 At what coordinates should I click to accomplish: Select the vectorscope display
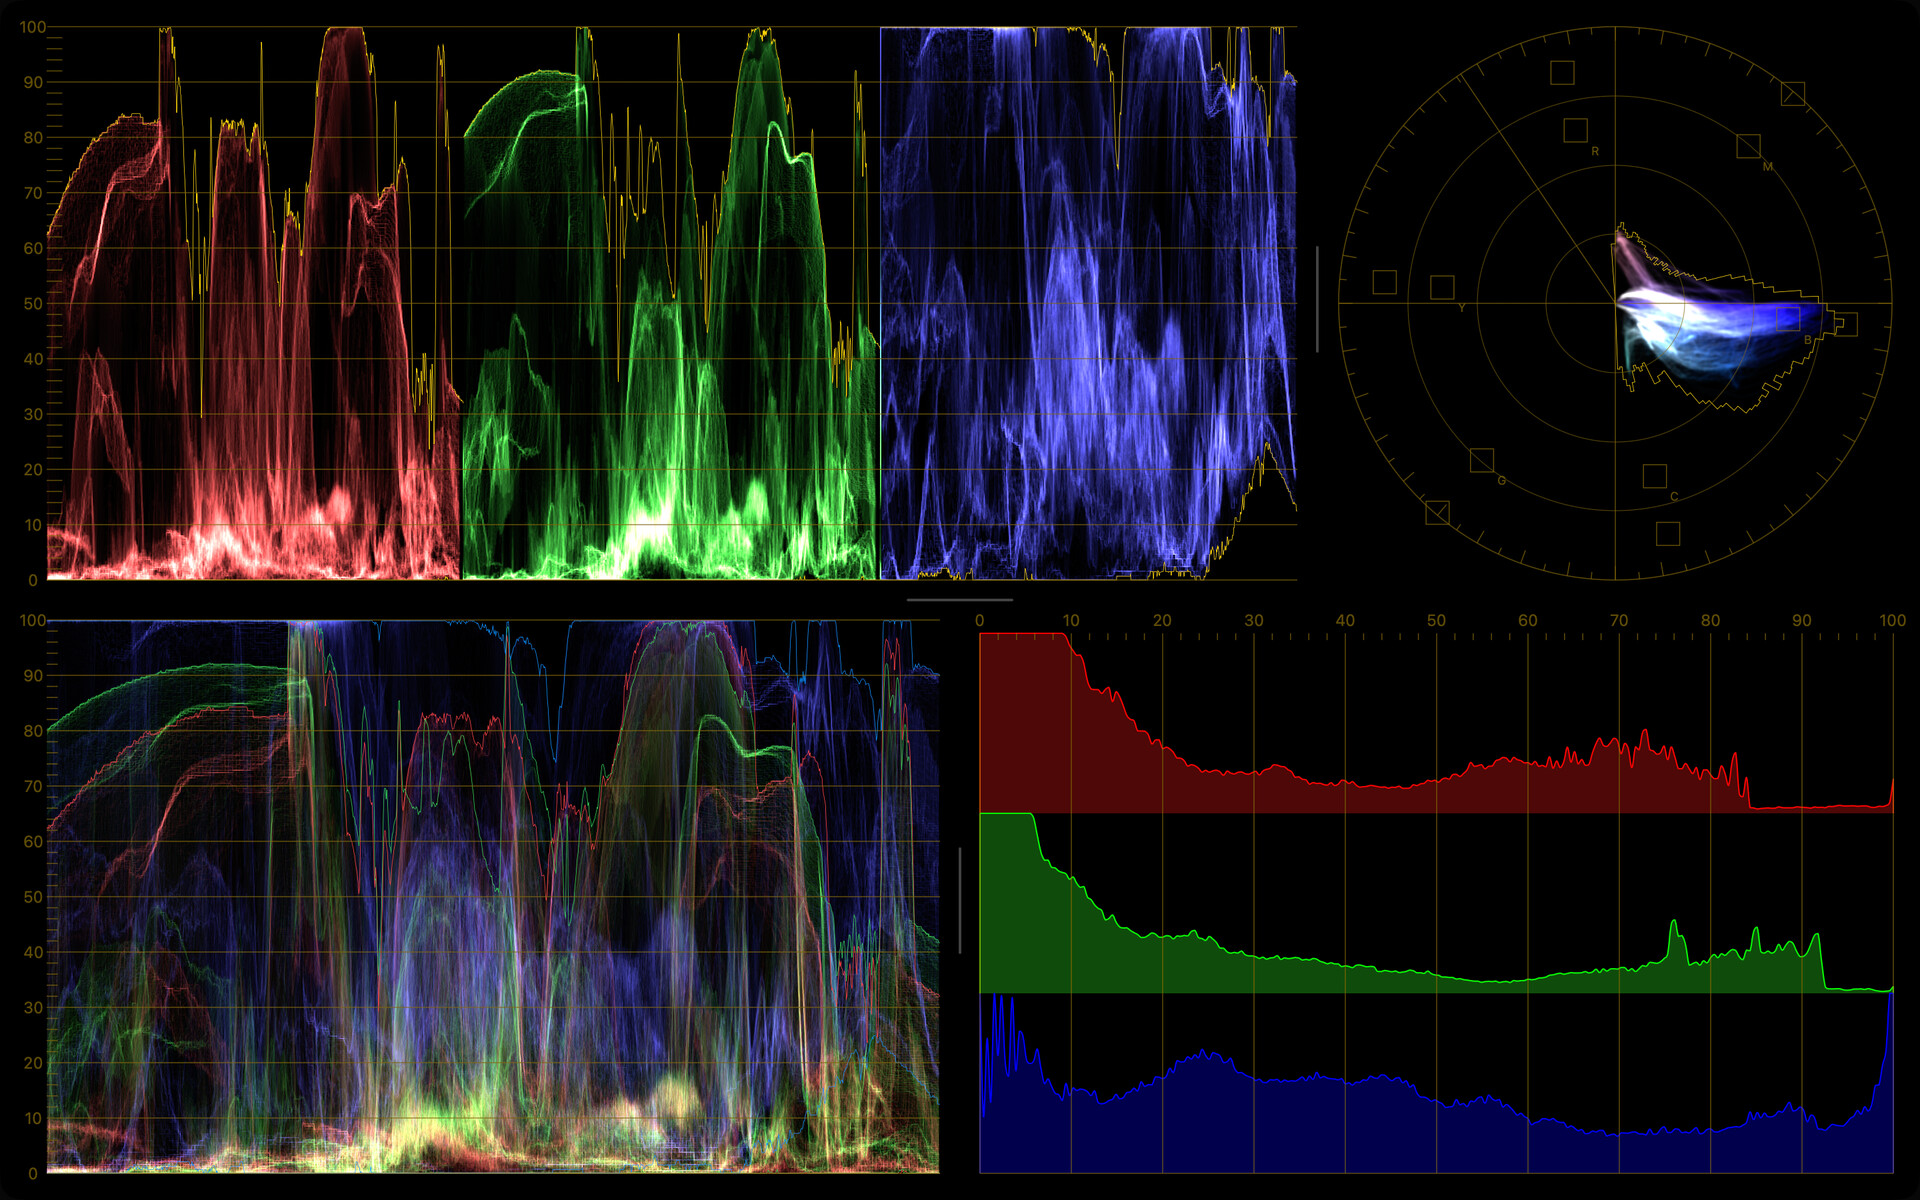pyautogui.click(x=1615, y=303)
